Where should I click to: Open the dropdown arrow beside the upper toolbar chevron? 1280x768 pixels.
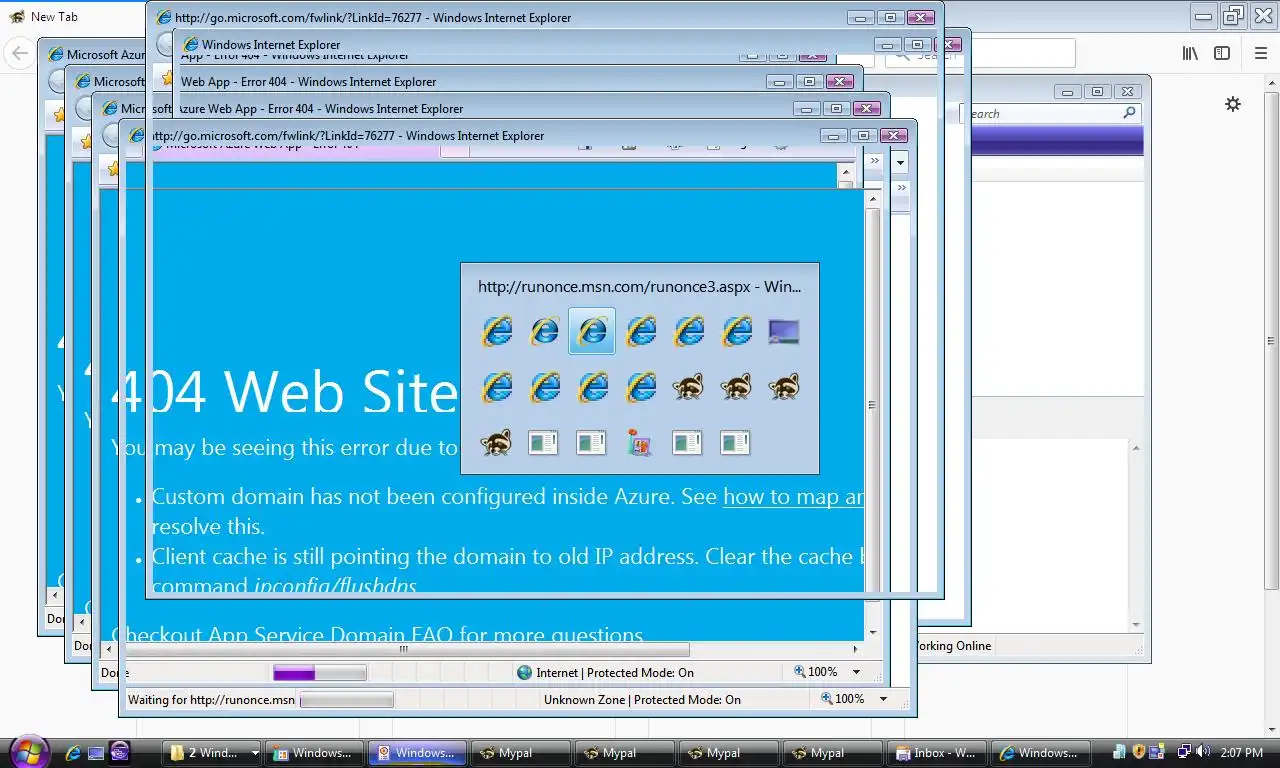pyautogui.click(x=900, y=162)
